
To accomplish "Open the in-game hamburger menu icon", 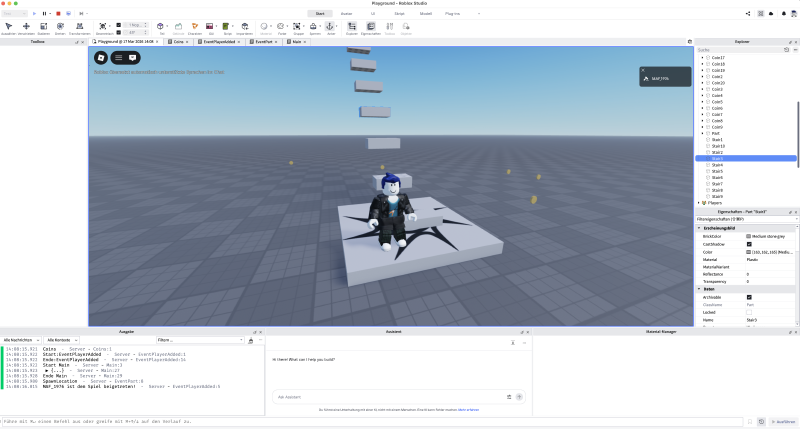I will 118,58.
